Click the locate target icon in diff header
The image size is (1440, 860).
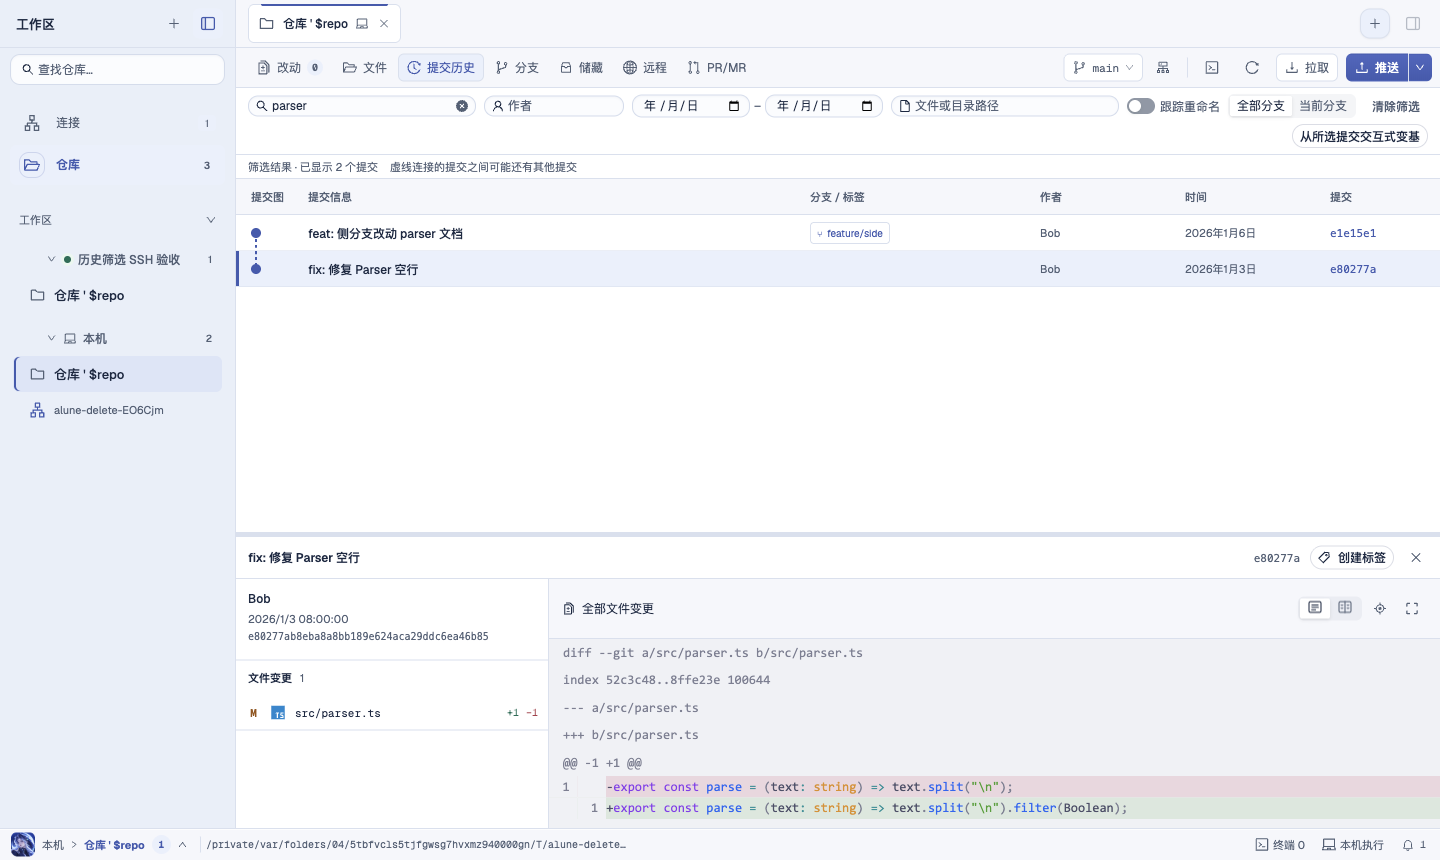pyautogui.click(x=1380, y=608)
